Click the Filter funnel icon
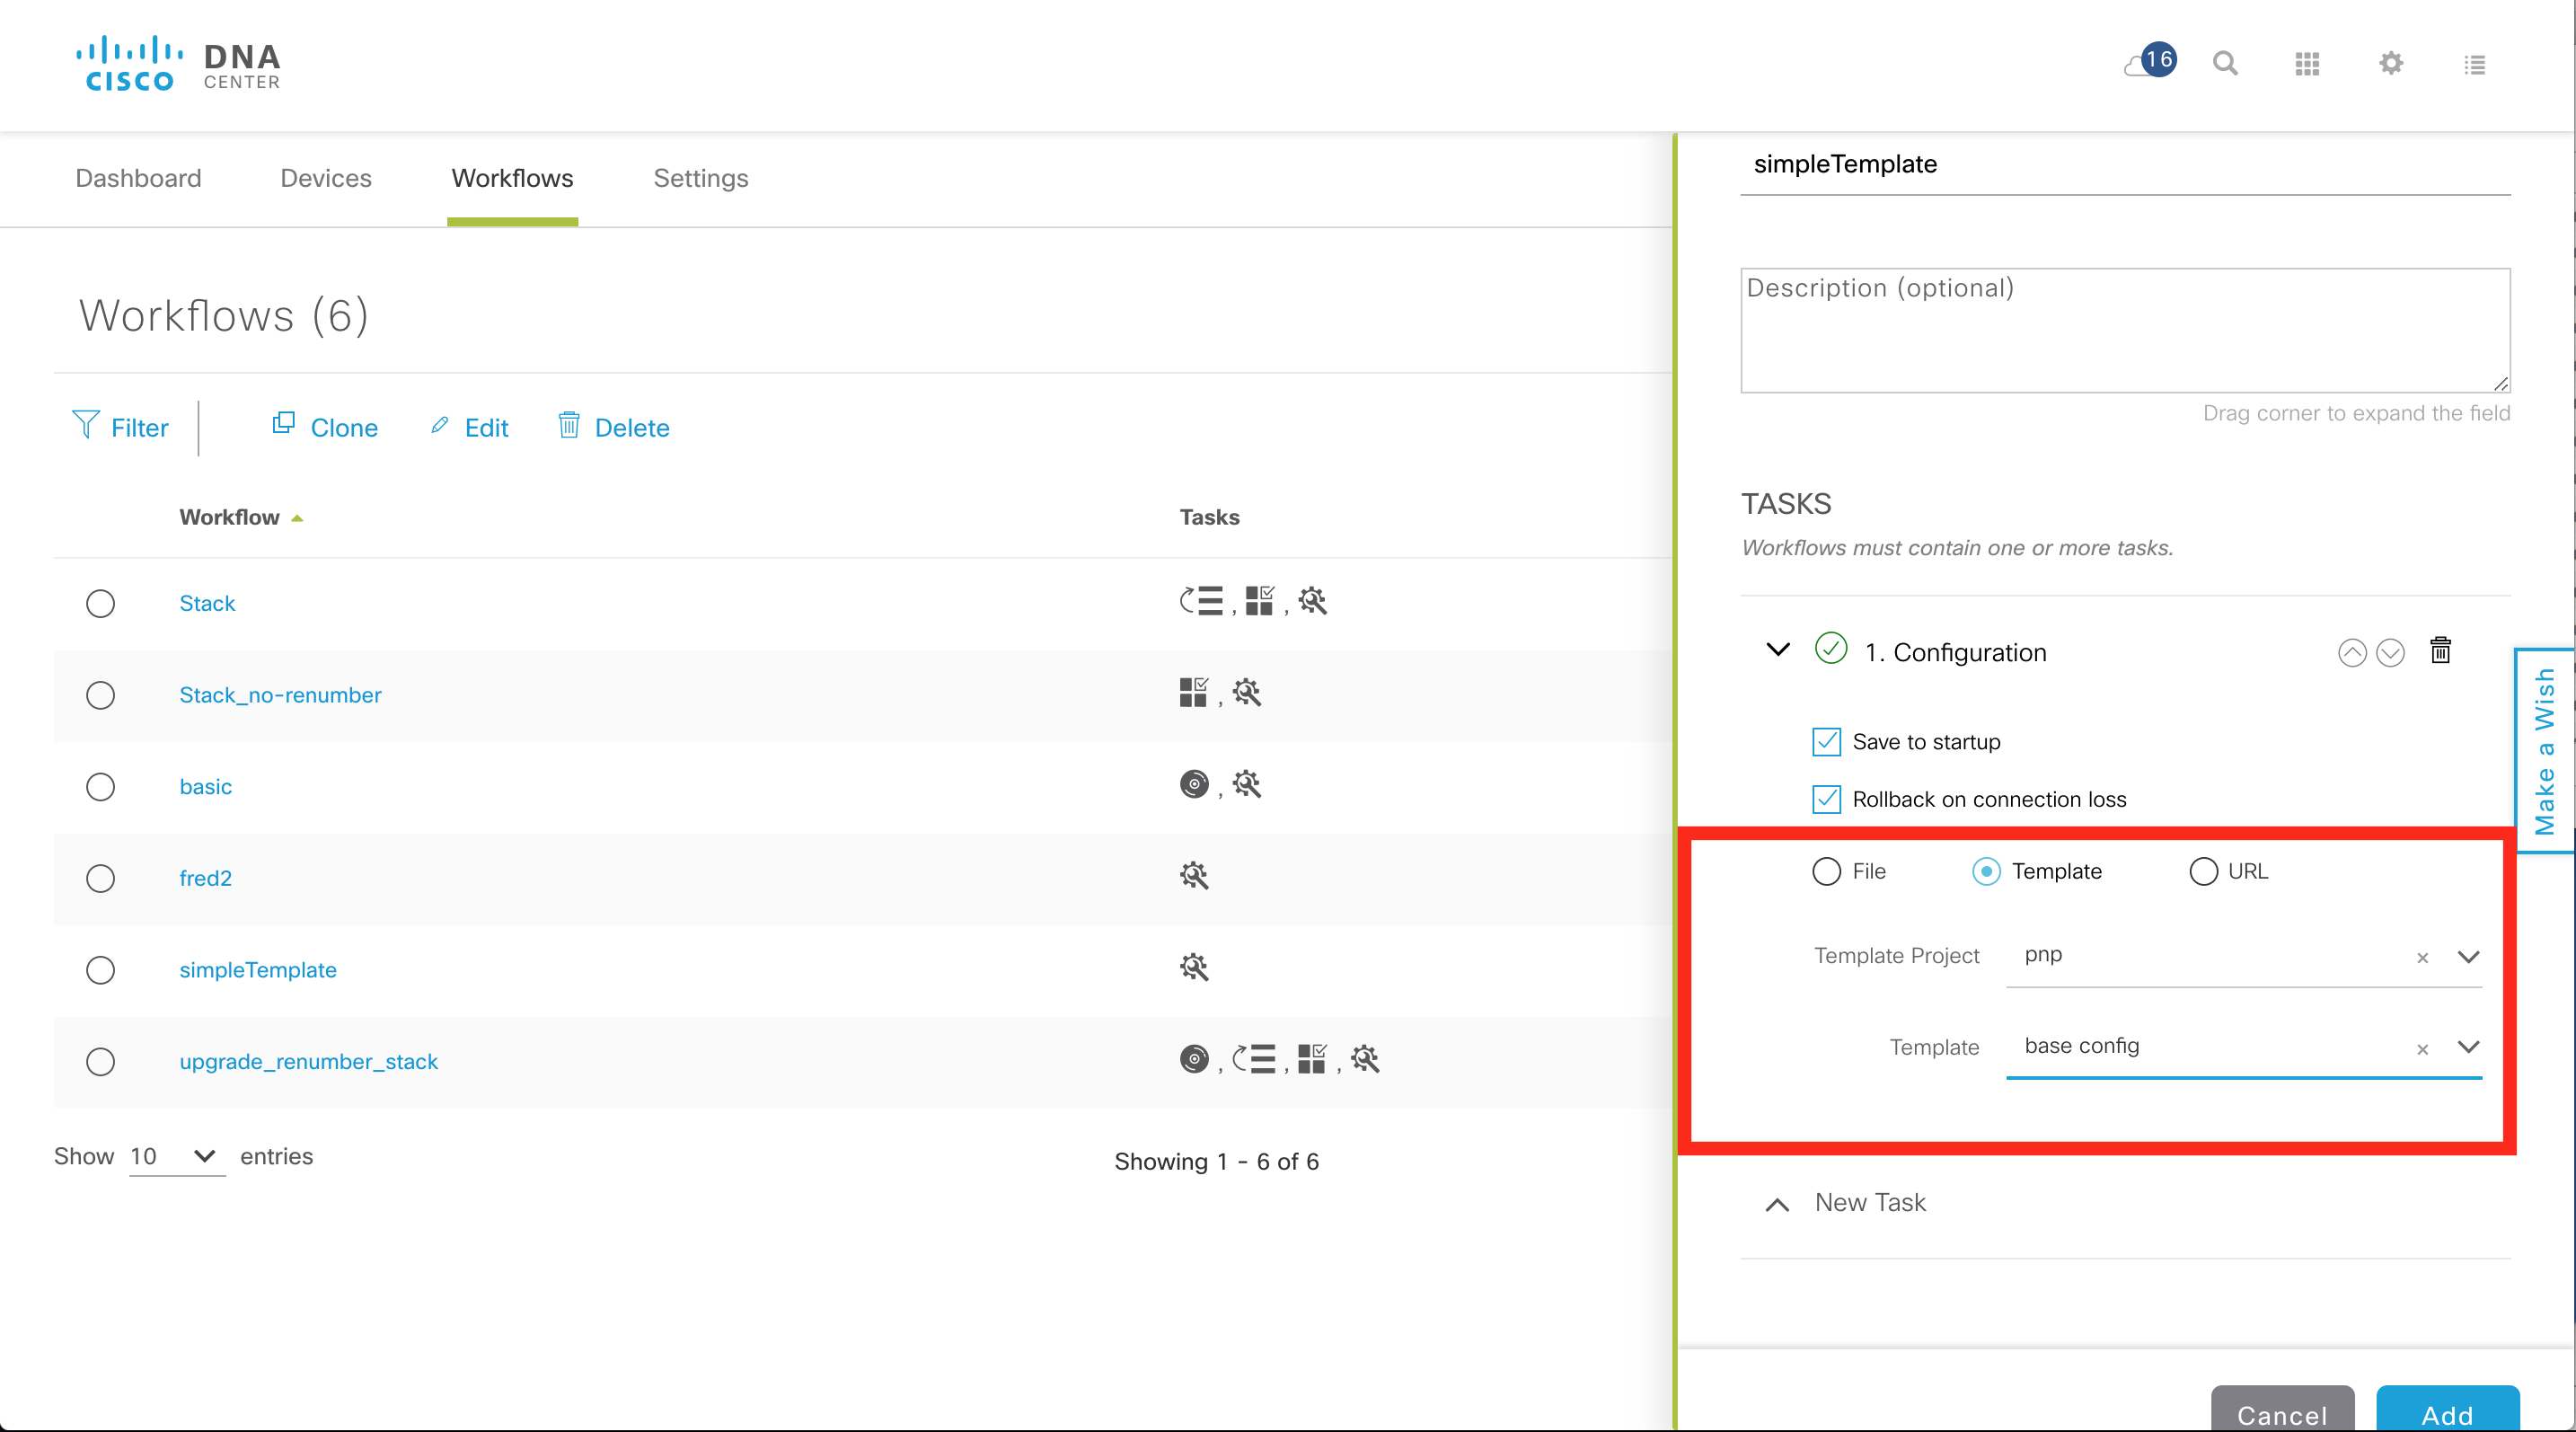This screenshot has height=1432, width=2576. [x=86, y=426]
